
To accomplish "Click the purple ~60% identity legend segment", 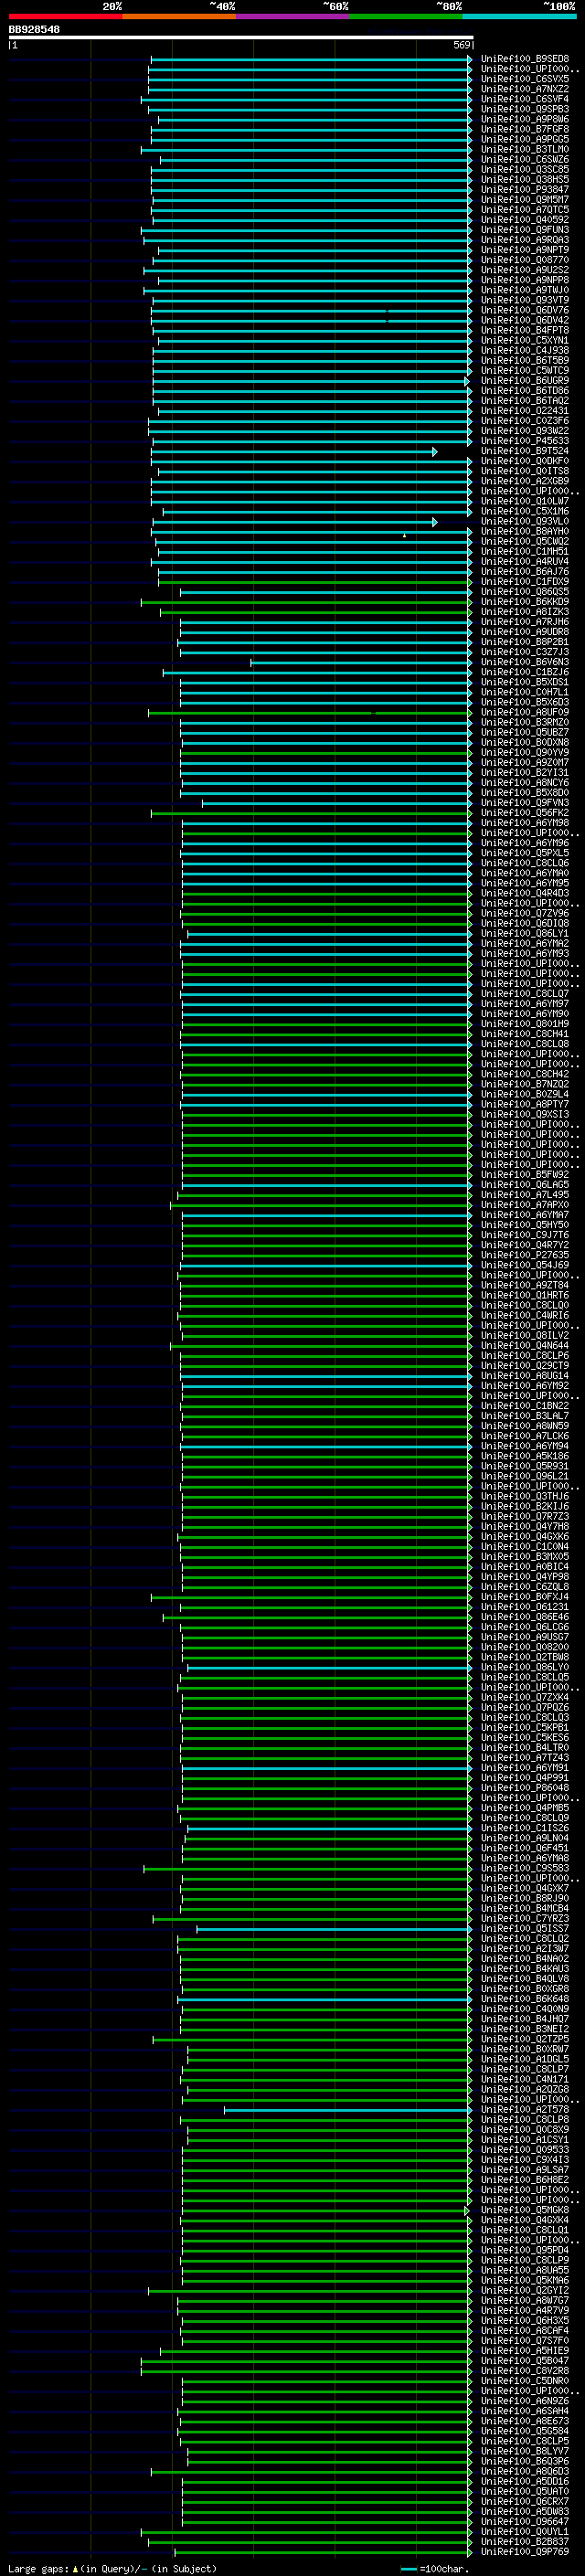I will point(293,16).
